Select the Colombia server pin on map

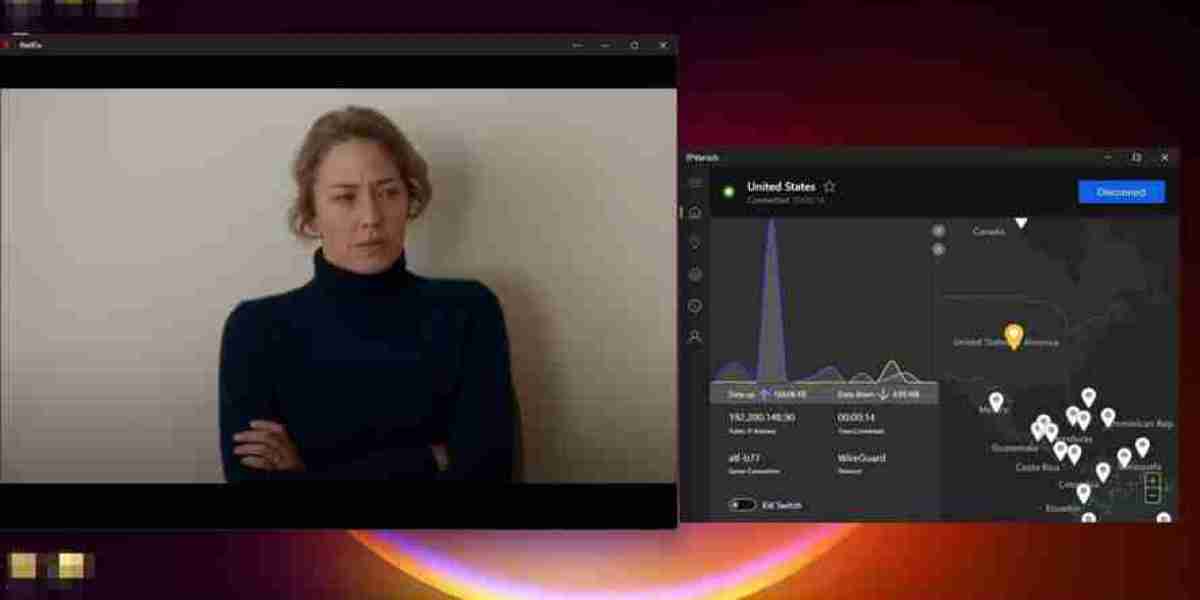click(1083, 492)
